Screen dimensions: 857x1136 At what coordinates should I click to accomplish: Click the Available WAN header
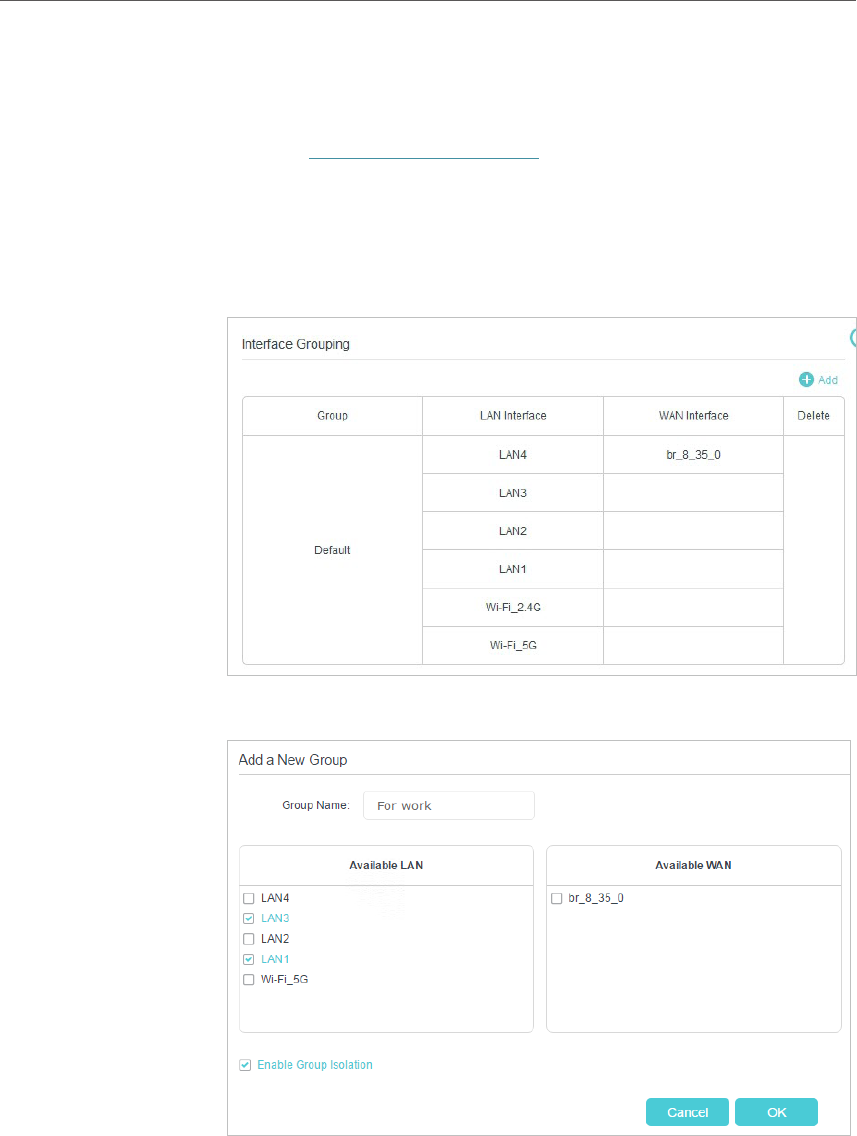coord(693,865)
